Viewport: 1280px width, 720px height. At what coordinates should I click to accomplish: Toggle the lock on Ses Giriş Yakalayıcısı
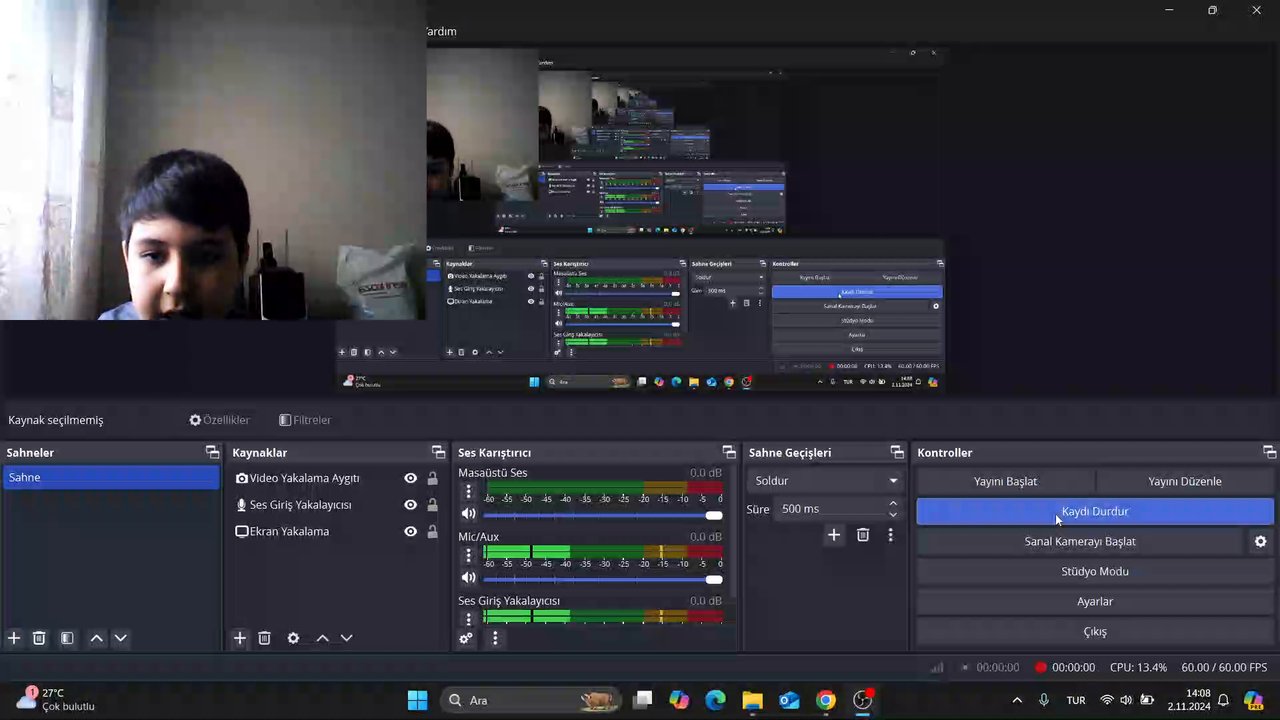[432, 505]
